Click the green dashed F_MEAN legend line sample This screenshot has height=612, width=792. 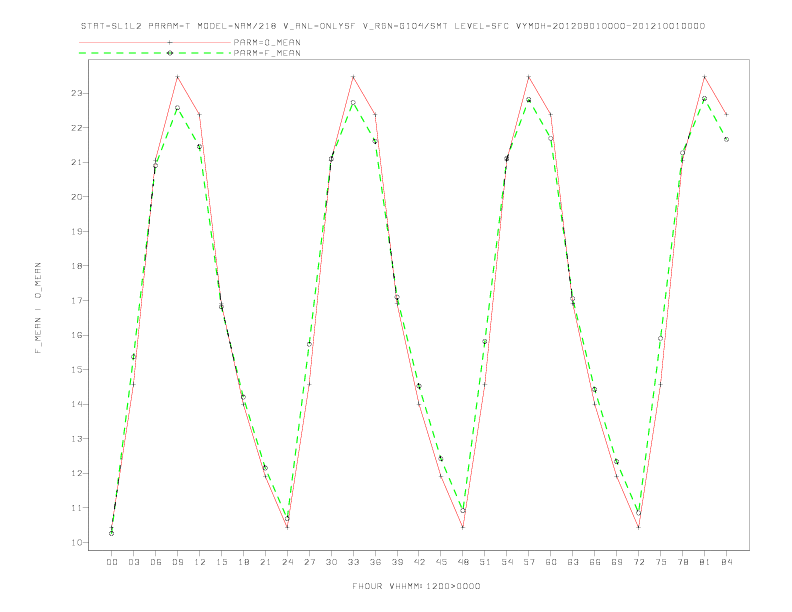click(155, 53)
